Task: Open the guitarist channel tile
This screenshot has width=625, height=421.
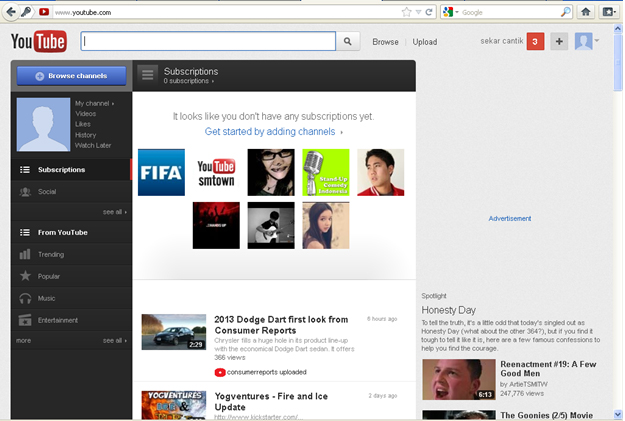Action: (x=271, y=225)
